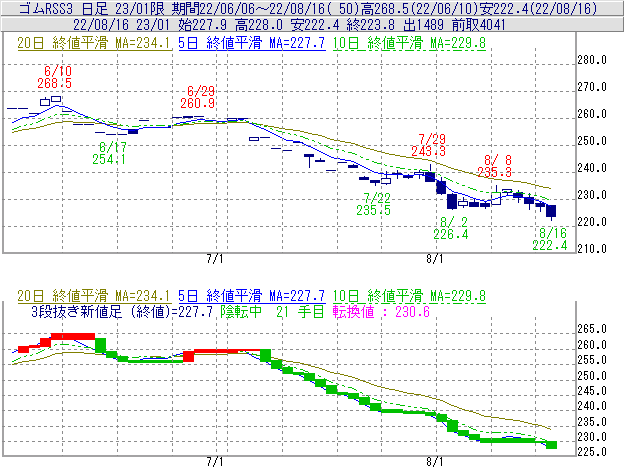Click the 前取4041 open interest text

click(x=479, y=25)
